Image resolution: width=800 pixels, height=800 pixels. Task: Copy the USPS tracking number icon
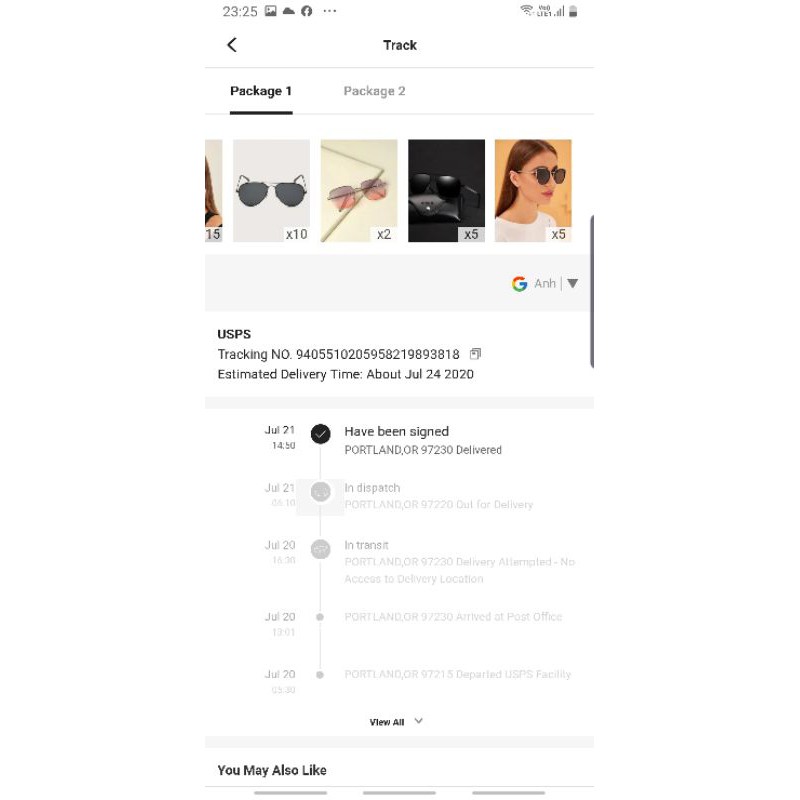475,354
